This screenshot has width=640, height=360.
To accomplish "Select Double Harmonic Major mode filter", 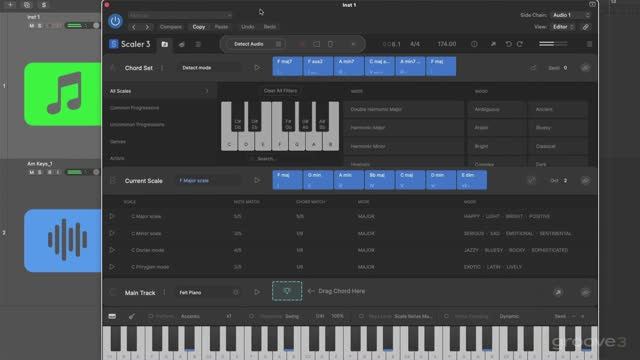I will coord(403,109).
